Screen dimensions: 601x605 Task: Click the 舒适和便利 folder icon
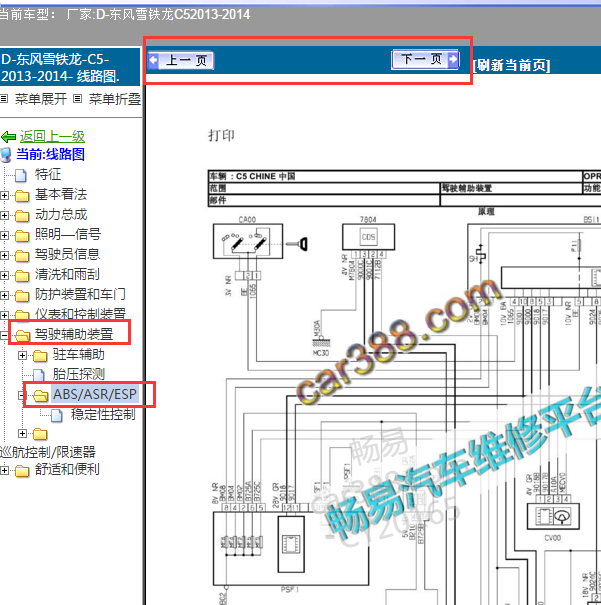point(22,471)
